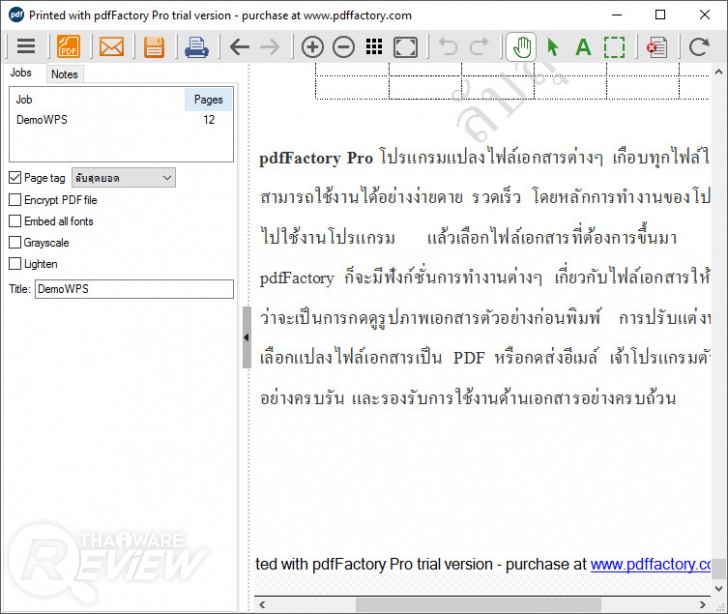Go back with the left arrow
728x614 pixels.
pos(240,47)
